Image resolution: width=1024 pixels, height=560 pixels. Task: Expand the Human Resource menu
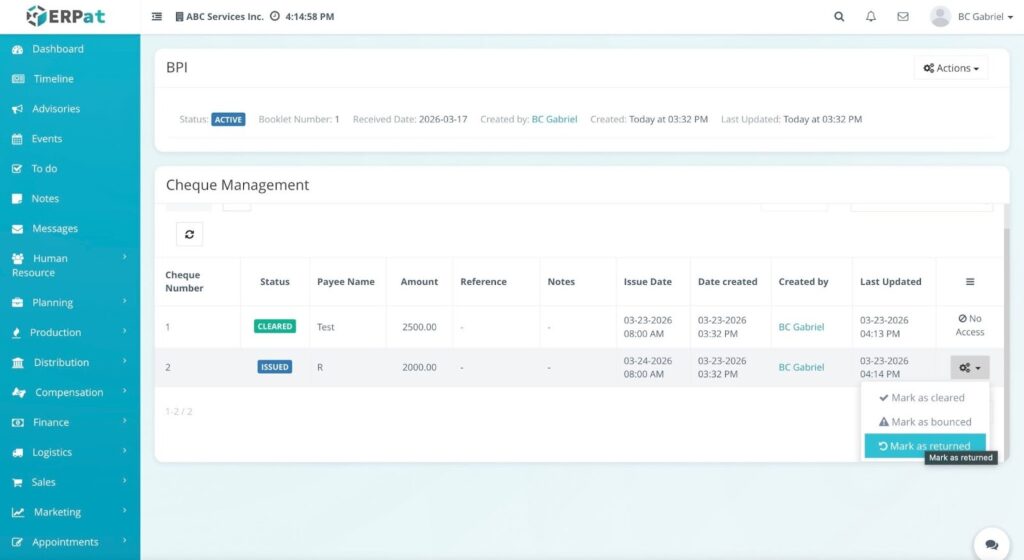[x=68, y=265]
